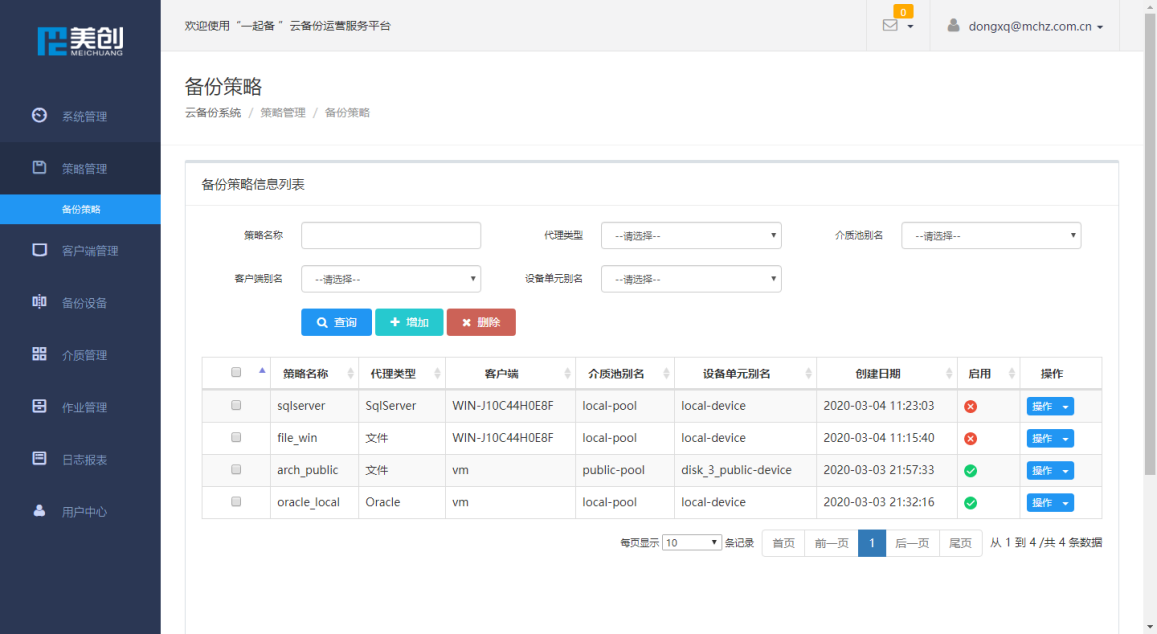
Task: Go to 后一页 next page
Action: click(912, 543)
